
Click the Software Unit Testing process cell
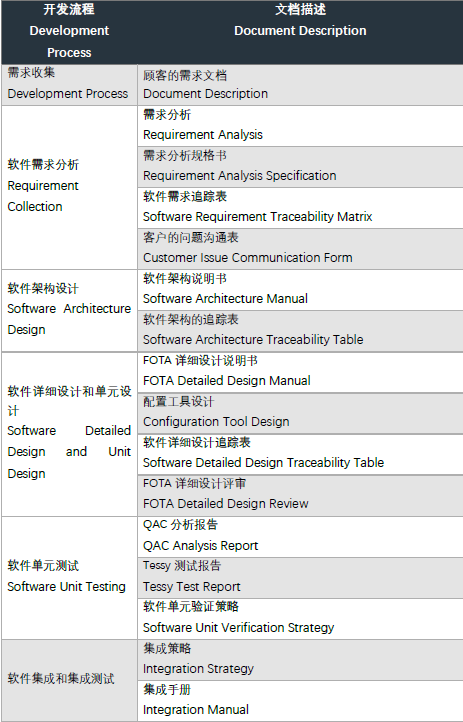(x=69, y=577)
